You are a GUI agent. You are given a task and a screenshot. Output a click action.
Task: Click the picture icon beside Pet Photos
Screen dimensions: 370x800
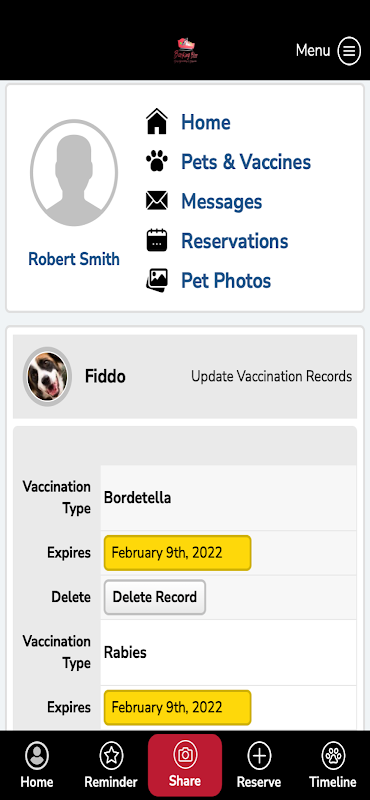(x=157, y=280)
